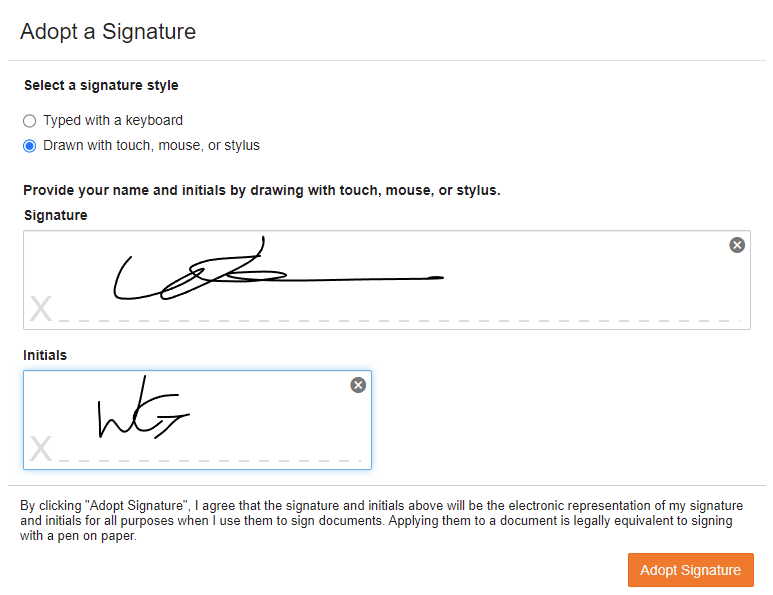Viewport: 773px width, 595px height.
Task: Select the 'Typed with a keyboard' radio button
Action: click(30, 121)
